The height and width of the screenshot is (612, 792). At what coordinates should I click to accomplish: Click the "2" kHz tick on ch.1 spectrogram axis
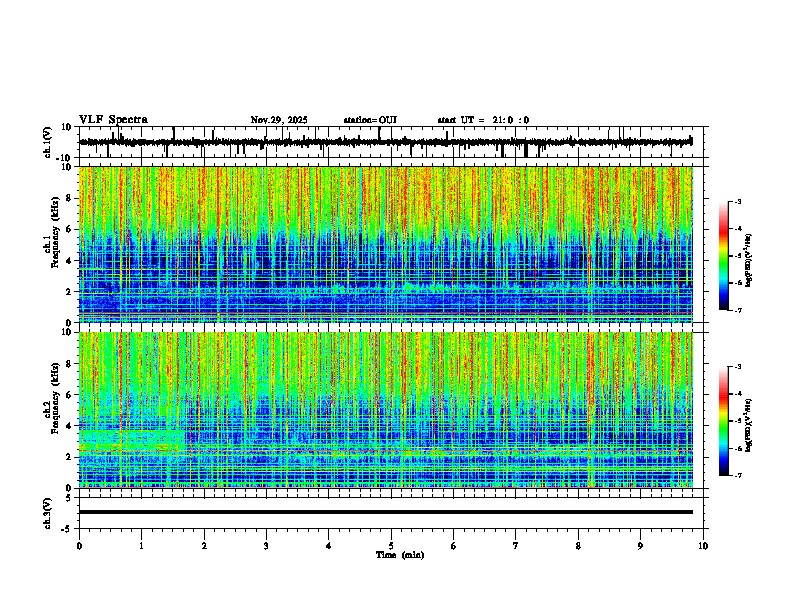70,292
